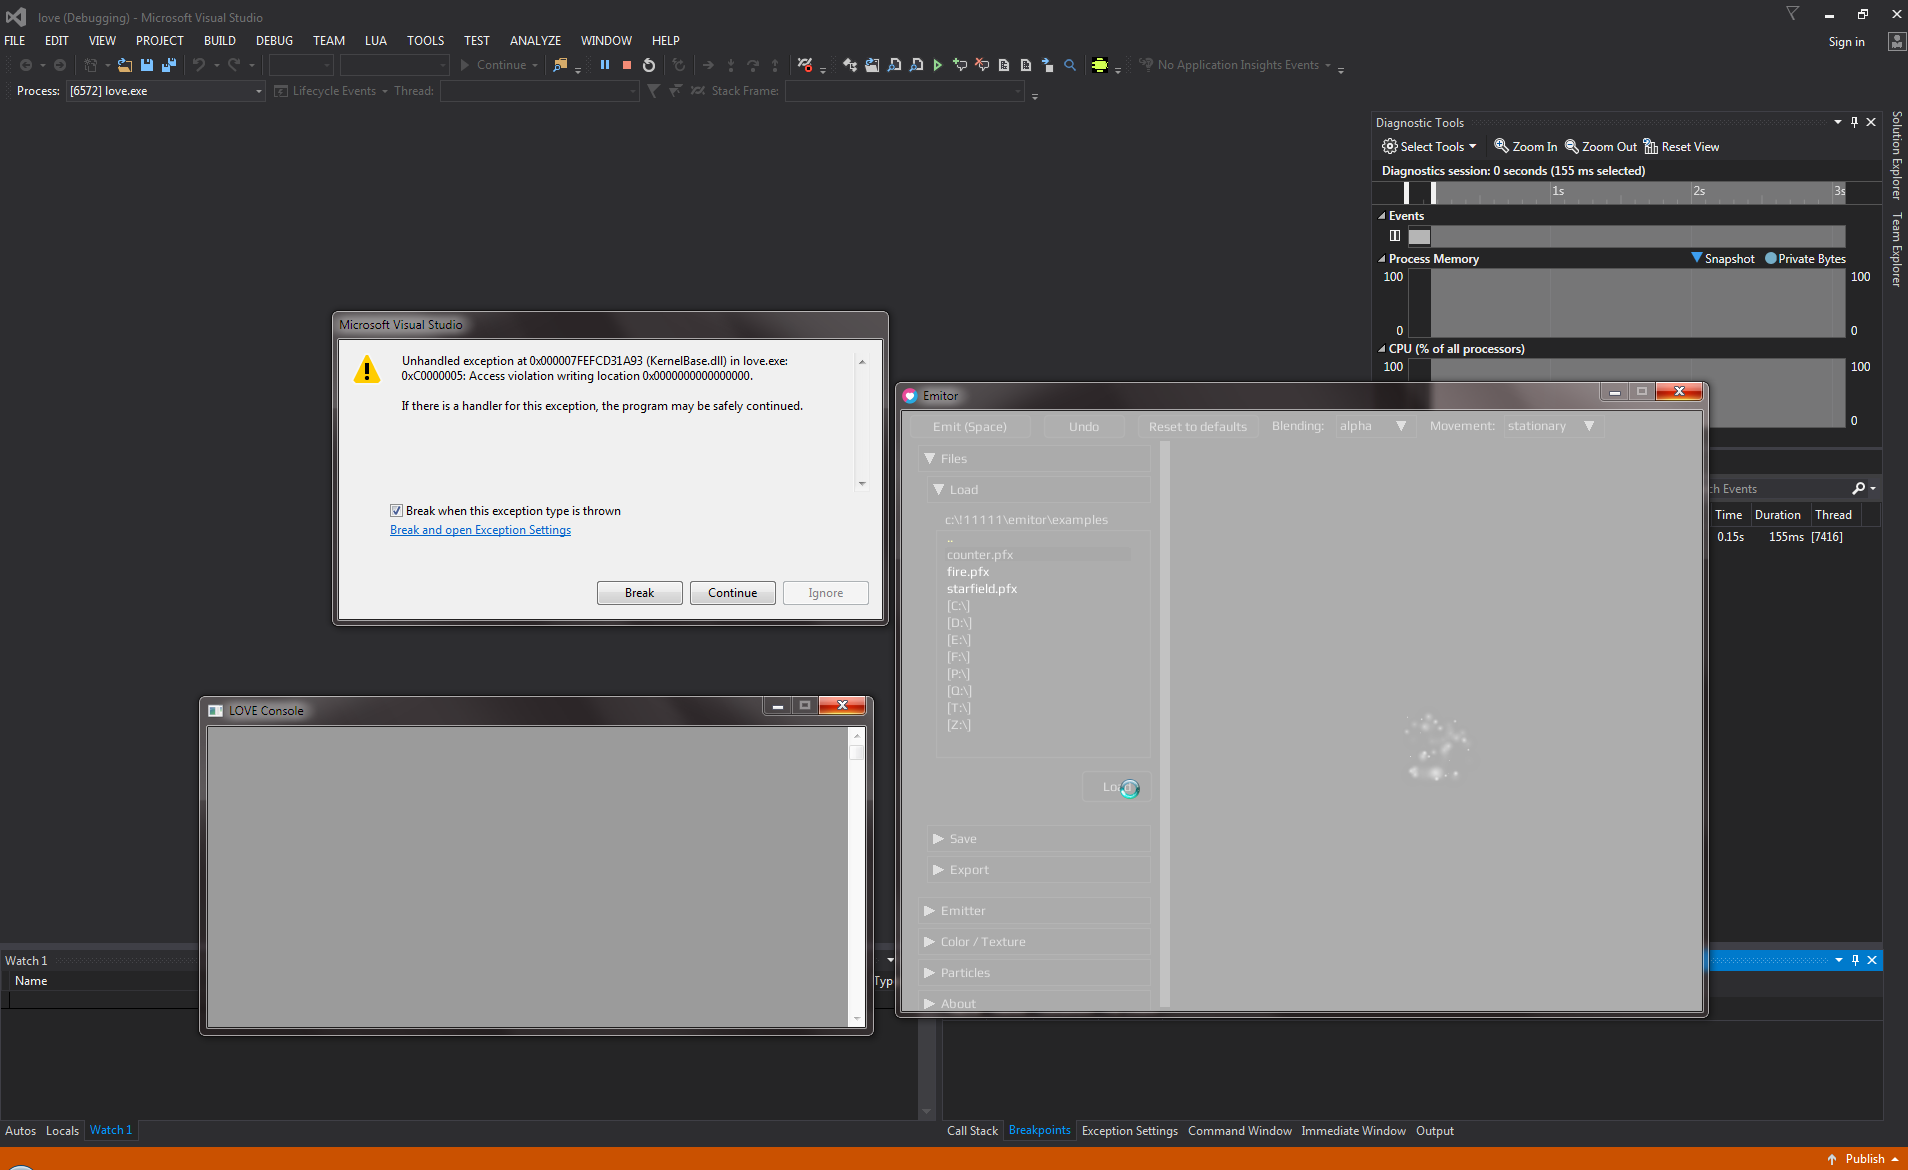Click the magnifier search icon in toolbar
Viewport: 1908px width, 1170px height.
click(x=1070, y=65)
